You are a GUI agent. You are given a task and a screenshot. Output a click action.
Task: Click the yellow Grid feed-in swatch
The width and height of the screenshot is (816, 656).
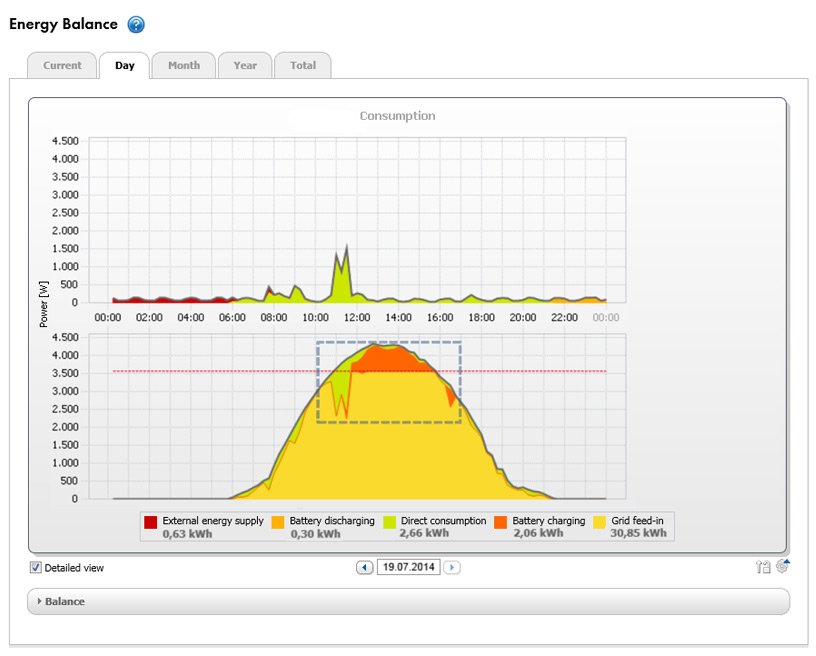tap(600, 522)
